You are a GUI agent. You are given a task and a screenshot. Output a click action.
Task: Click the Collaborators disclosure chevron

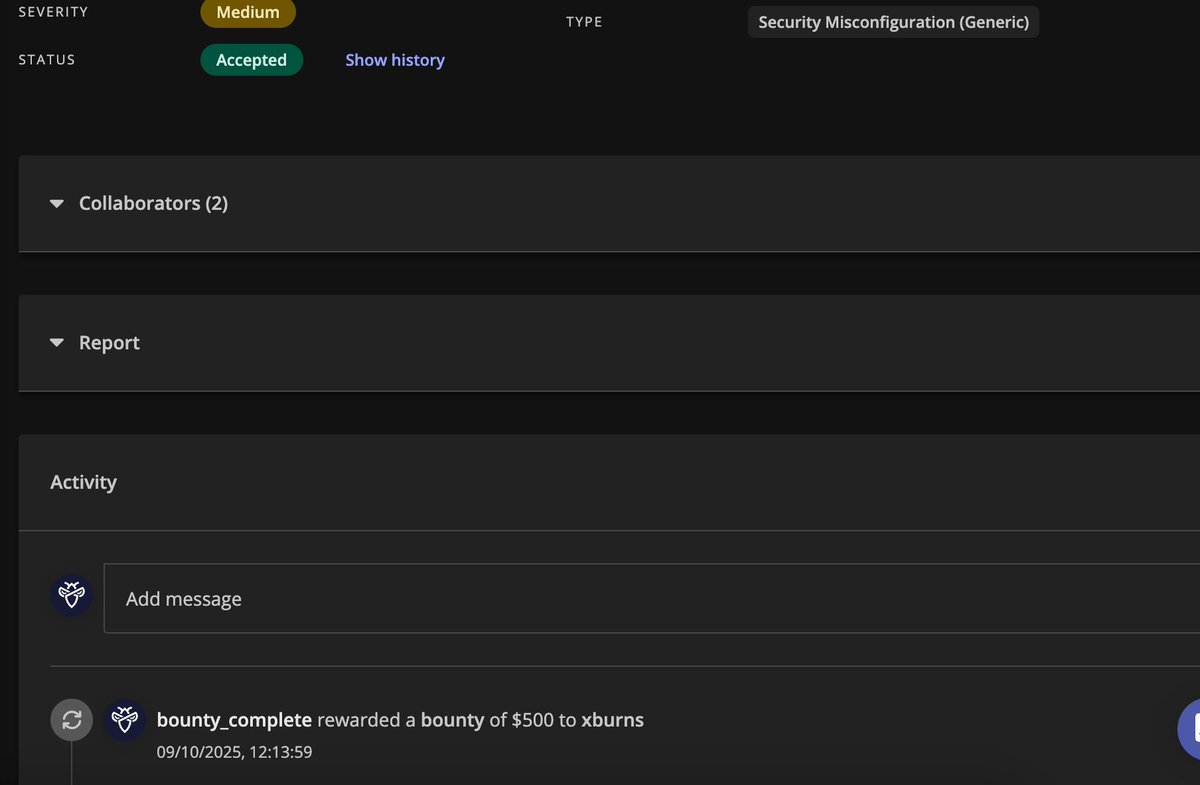tap(57, 203)
